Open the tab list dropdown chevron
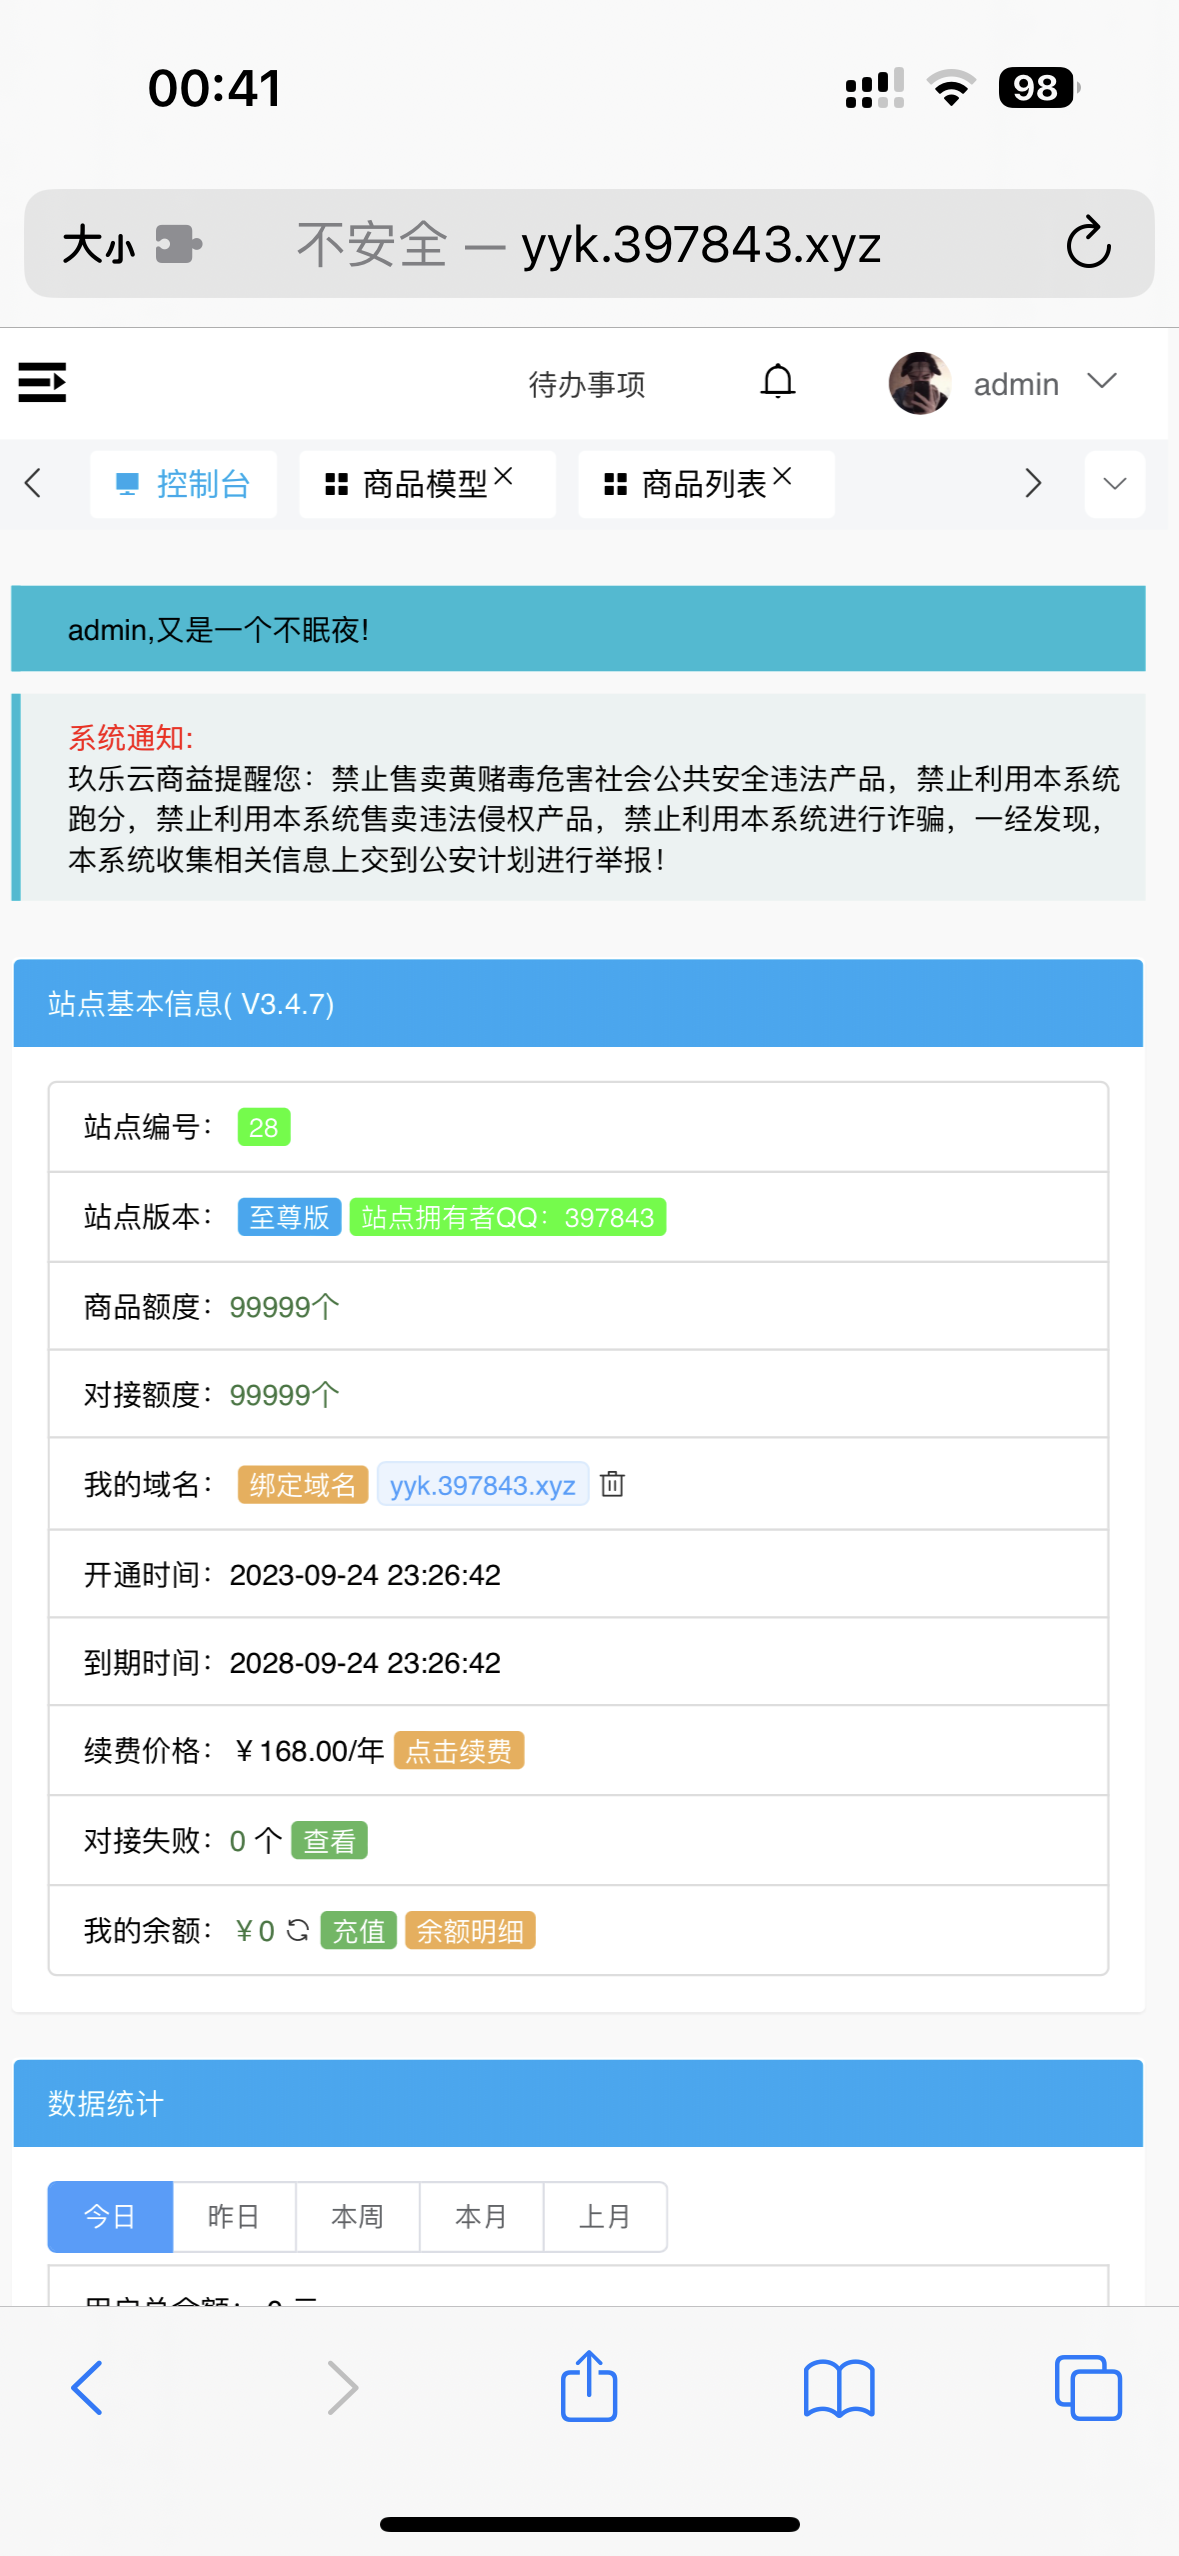 point(1114,484)
